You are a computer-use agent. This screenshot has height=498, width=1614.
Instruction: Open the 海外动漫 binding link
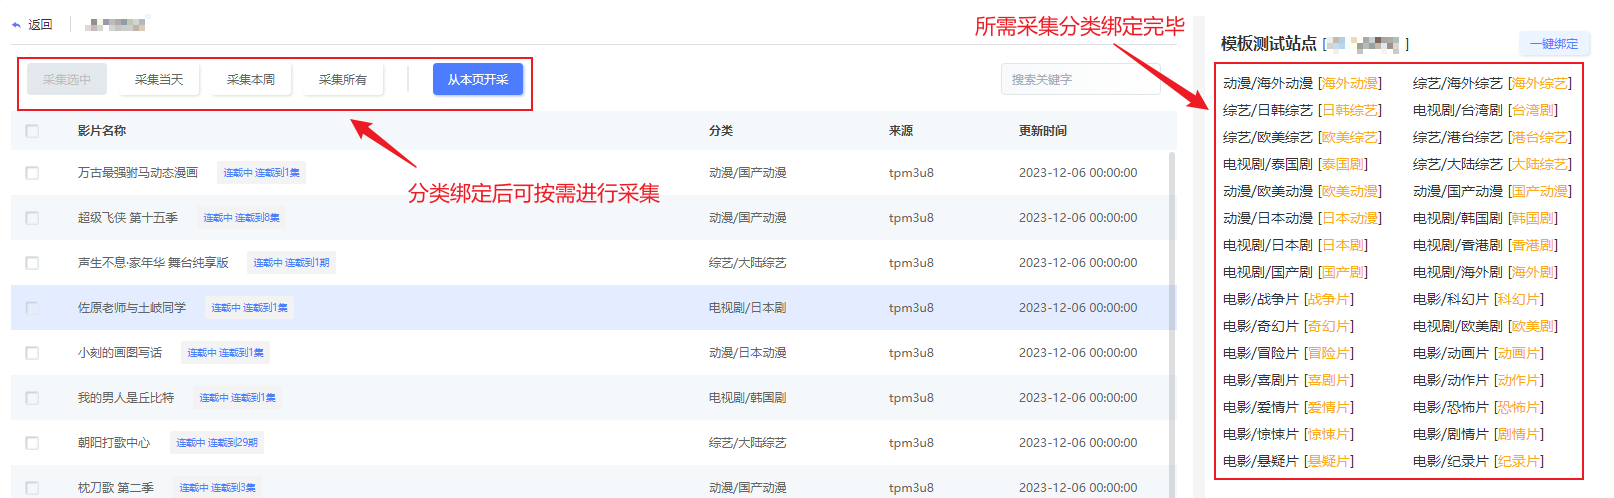(x=1350, y=84)
